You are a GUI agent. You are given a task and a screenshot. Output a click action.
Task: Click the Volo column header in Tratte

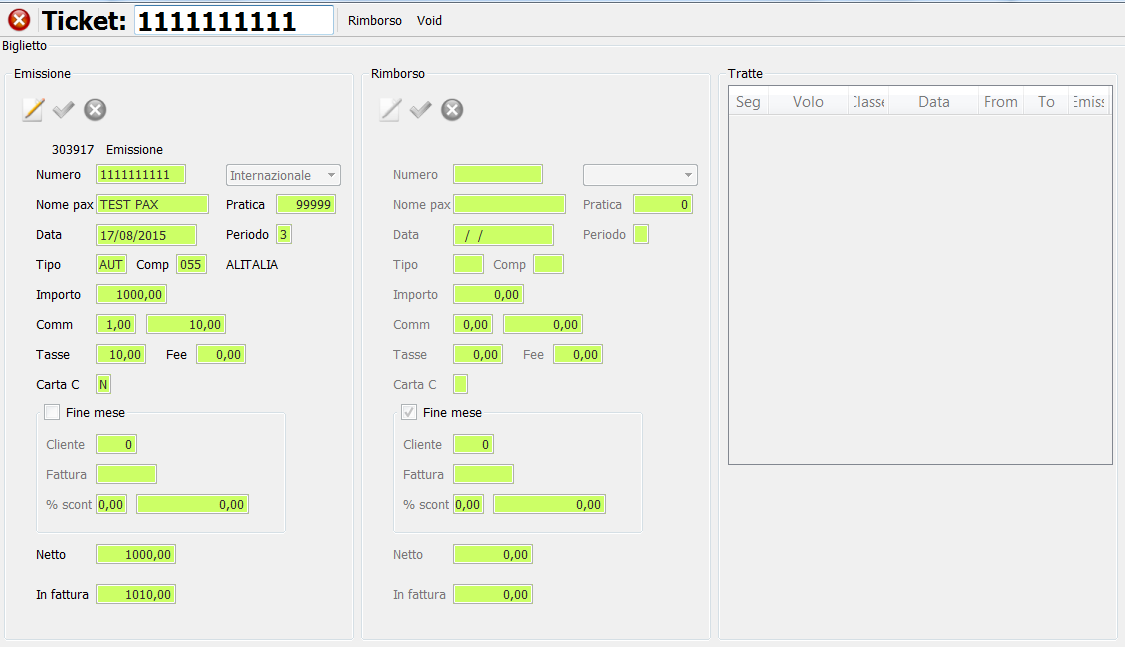808,102
